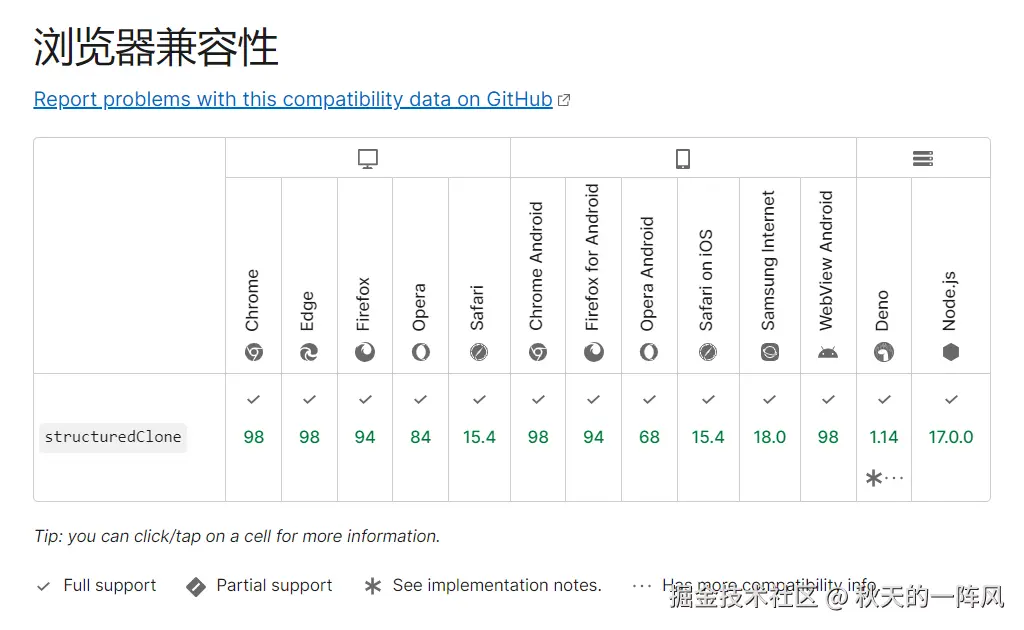Expand the Node.js 17.0.0 support cell

(x=951, y=437)
